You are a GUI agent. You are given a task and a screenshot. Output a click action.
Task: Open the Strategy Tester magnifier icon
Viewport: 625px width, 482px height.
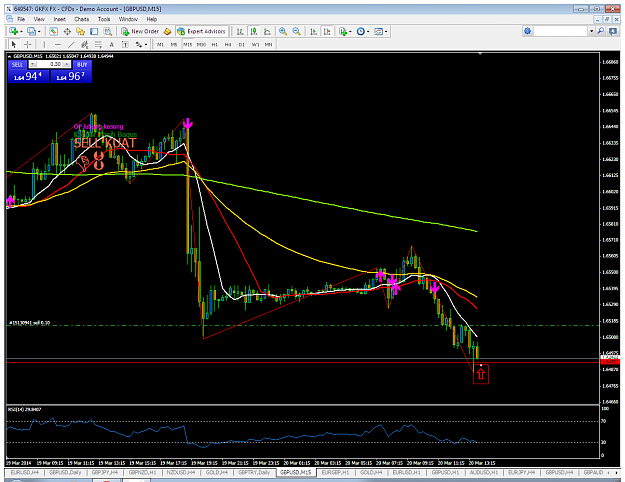[x=108, y=31]
